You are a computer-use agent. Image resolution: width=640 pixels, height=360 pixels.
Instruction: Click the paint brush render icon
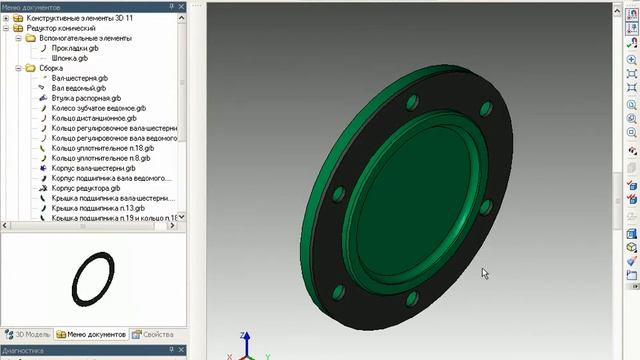tap(631, 261)
